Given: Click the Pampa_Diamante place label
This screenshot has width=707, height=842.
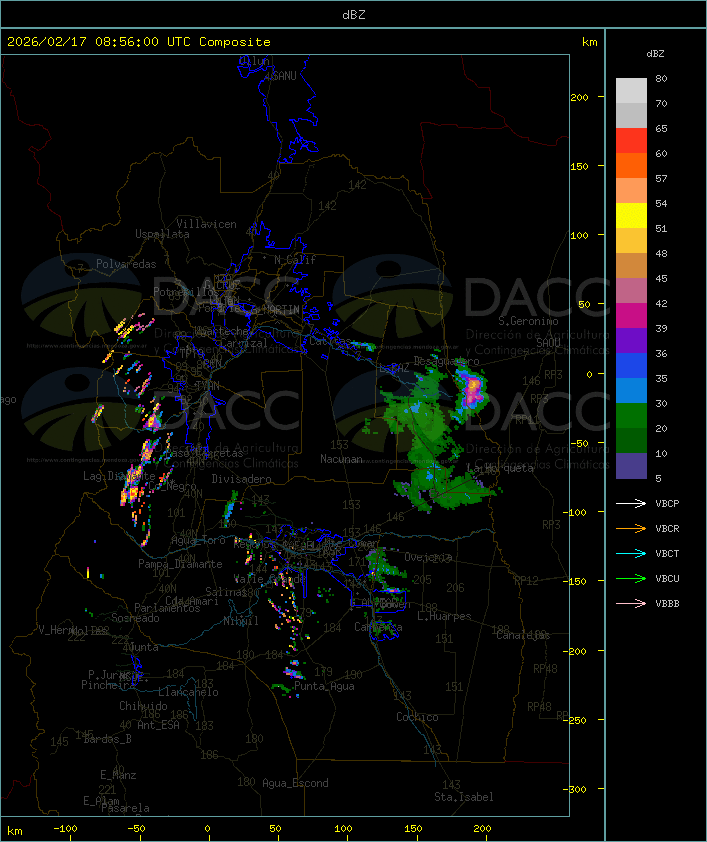Looking at the screenshot, I should tap(180, 564).
